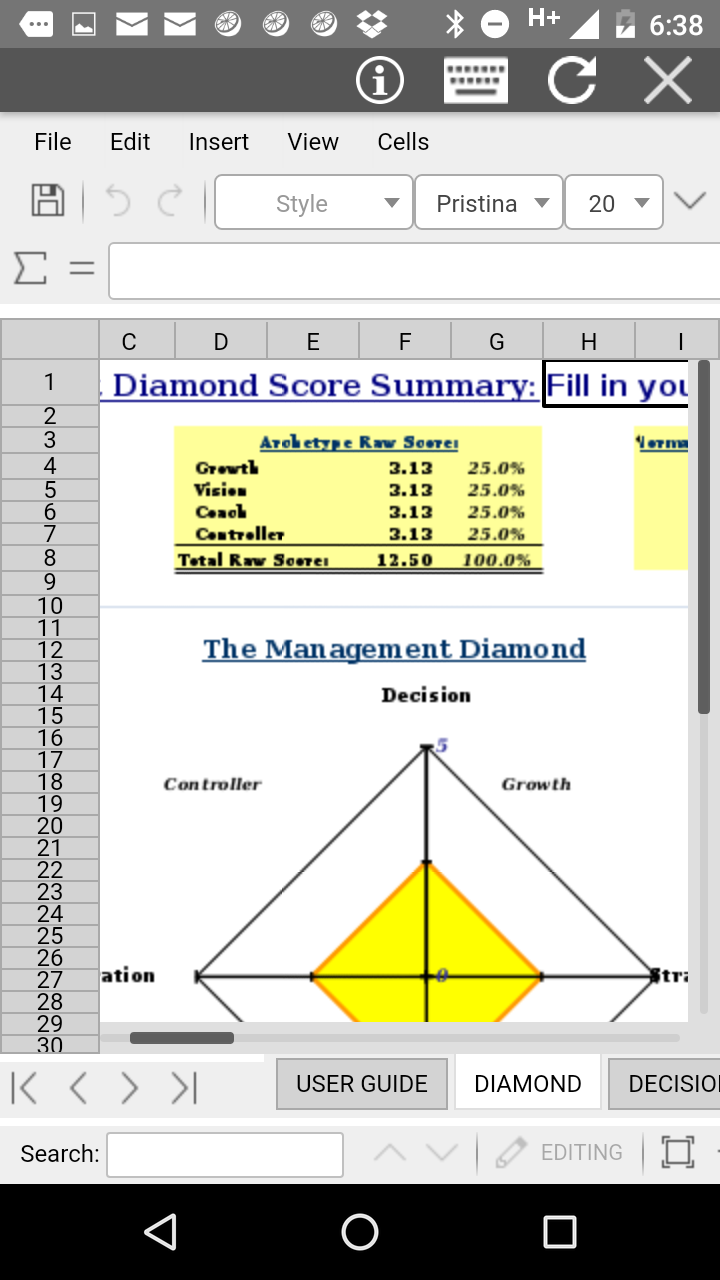The image size is (720, 1280).
Task: Click the italic 'Growth' chart label
Action: (536, 785)
